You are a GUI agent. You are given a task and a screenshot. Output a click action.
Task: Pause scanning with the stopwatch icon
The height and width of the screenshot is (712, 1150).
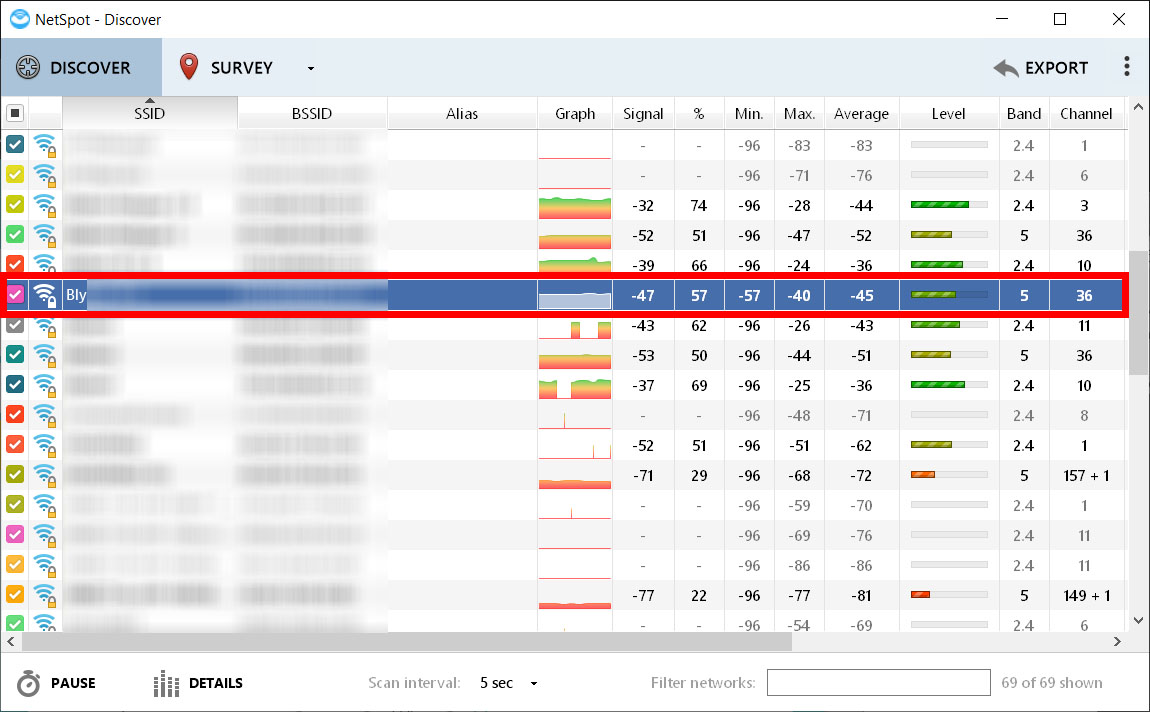tap(30, 684)
